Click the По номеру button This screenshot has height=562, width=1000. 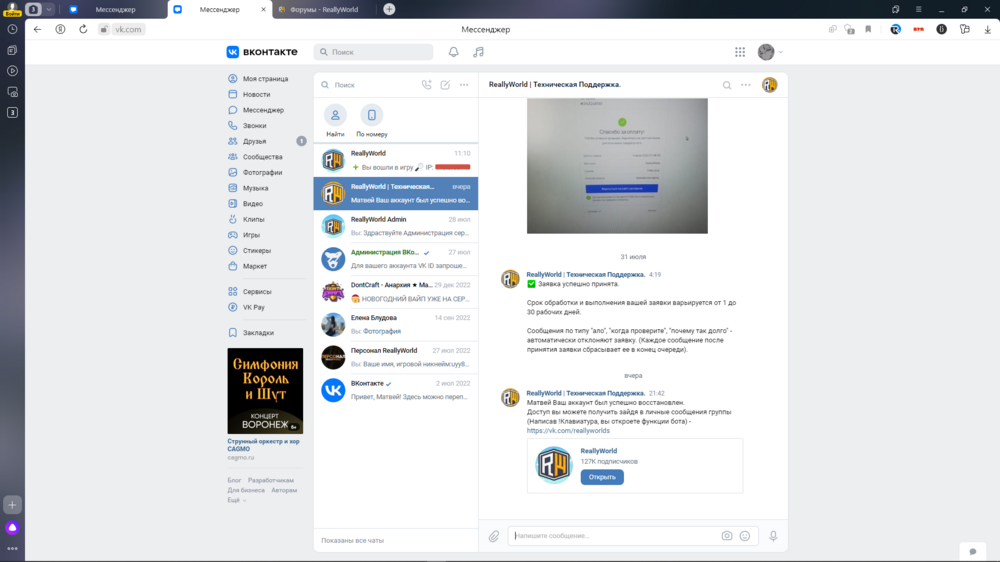point(372,121)
